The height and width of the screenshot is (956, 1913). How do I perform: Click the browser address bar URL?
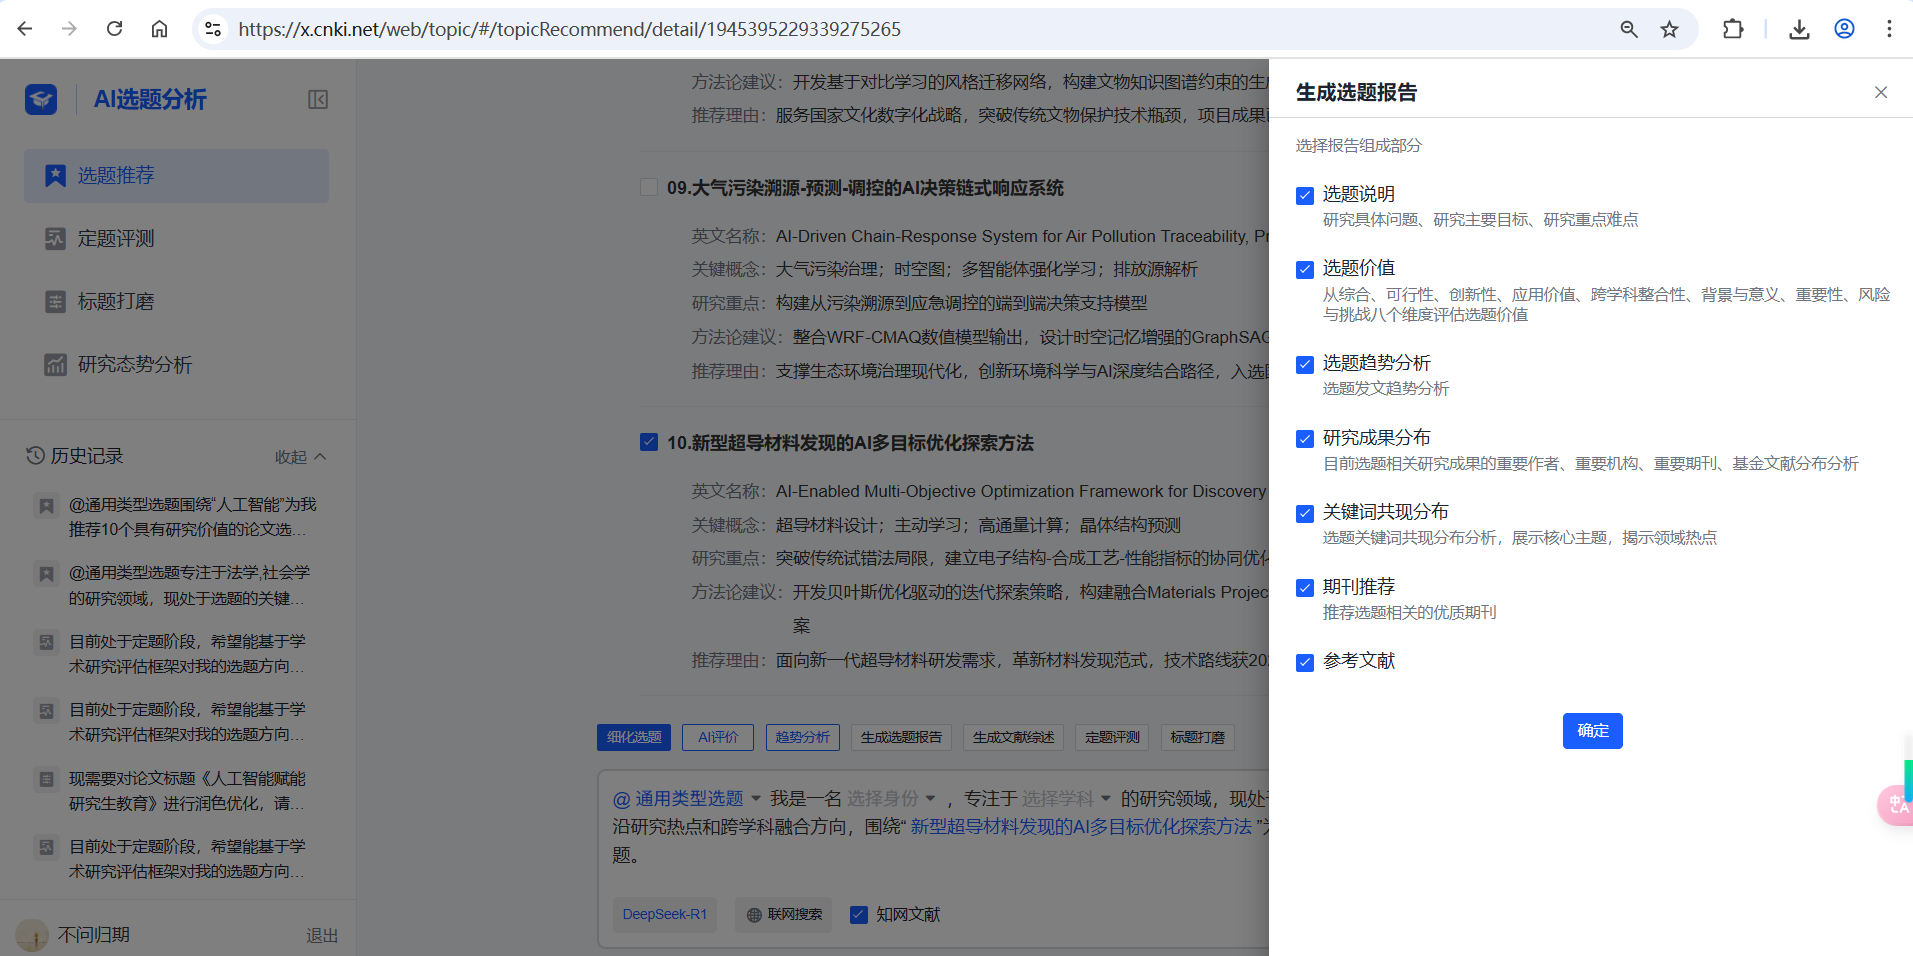click(x=570, y=29)
